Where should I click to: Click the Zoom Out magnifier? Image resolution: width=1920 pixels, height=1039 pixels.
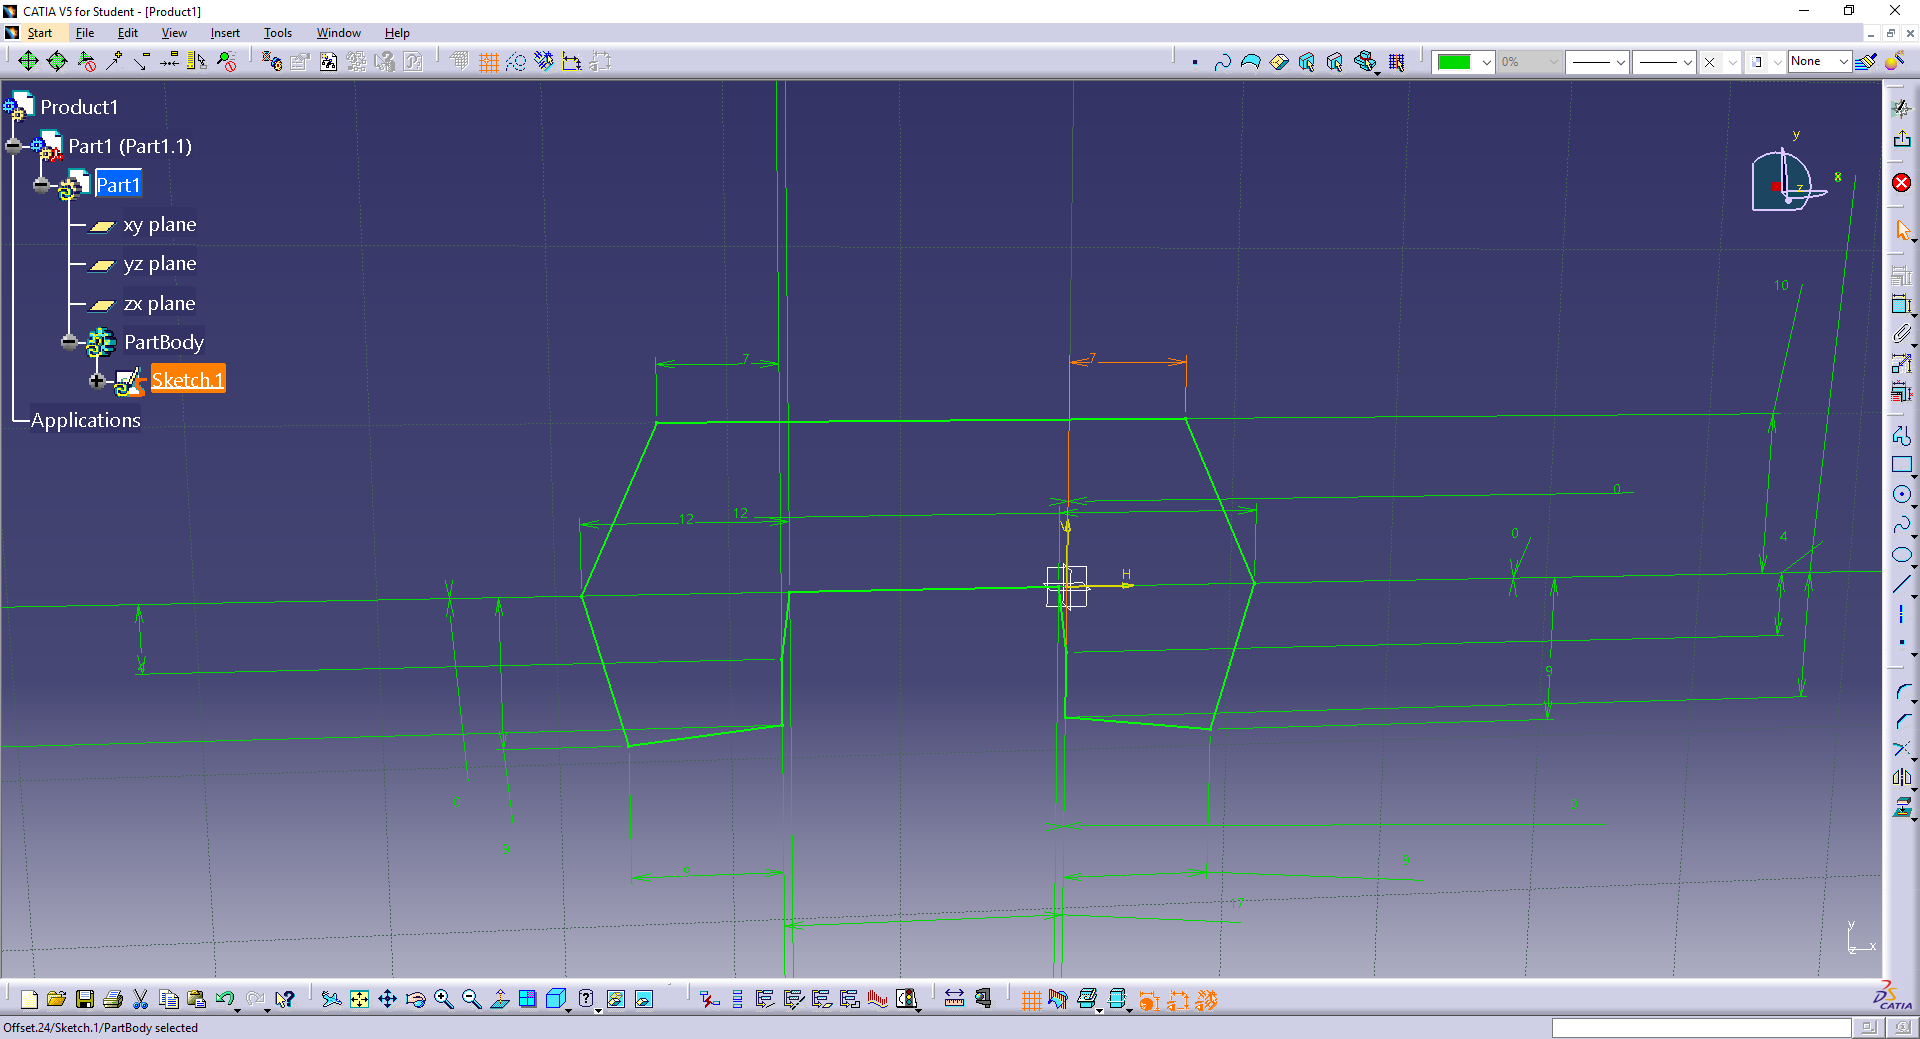[x=471, y=999]
